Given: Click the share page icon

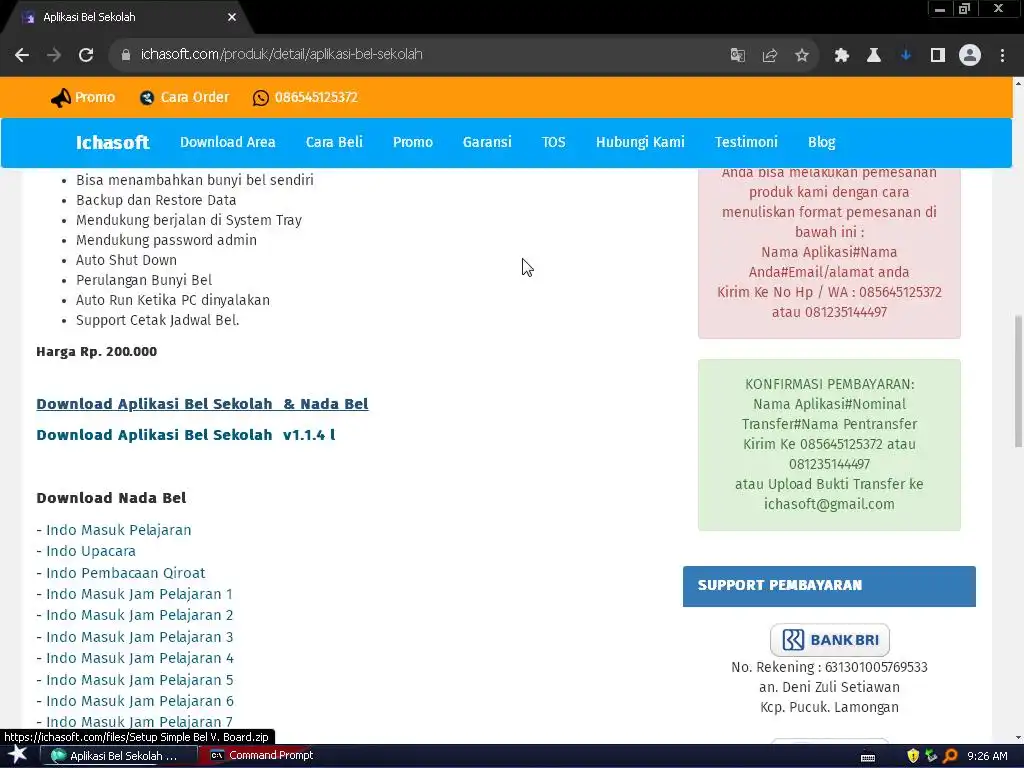Looking at the screenshot, I should [x=770, y=55].
